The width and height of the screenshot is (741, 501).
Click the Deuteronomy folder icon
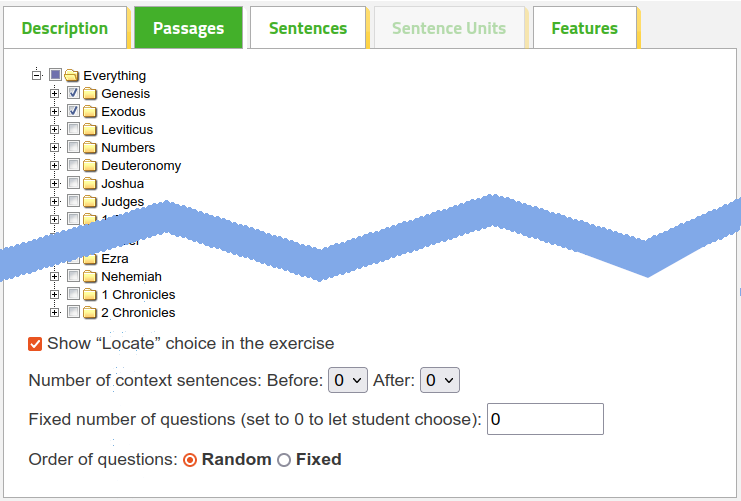click(x=90, y=165)
